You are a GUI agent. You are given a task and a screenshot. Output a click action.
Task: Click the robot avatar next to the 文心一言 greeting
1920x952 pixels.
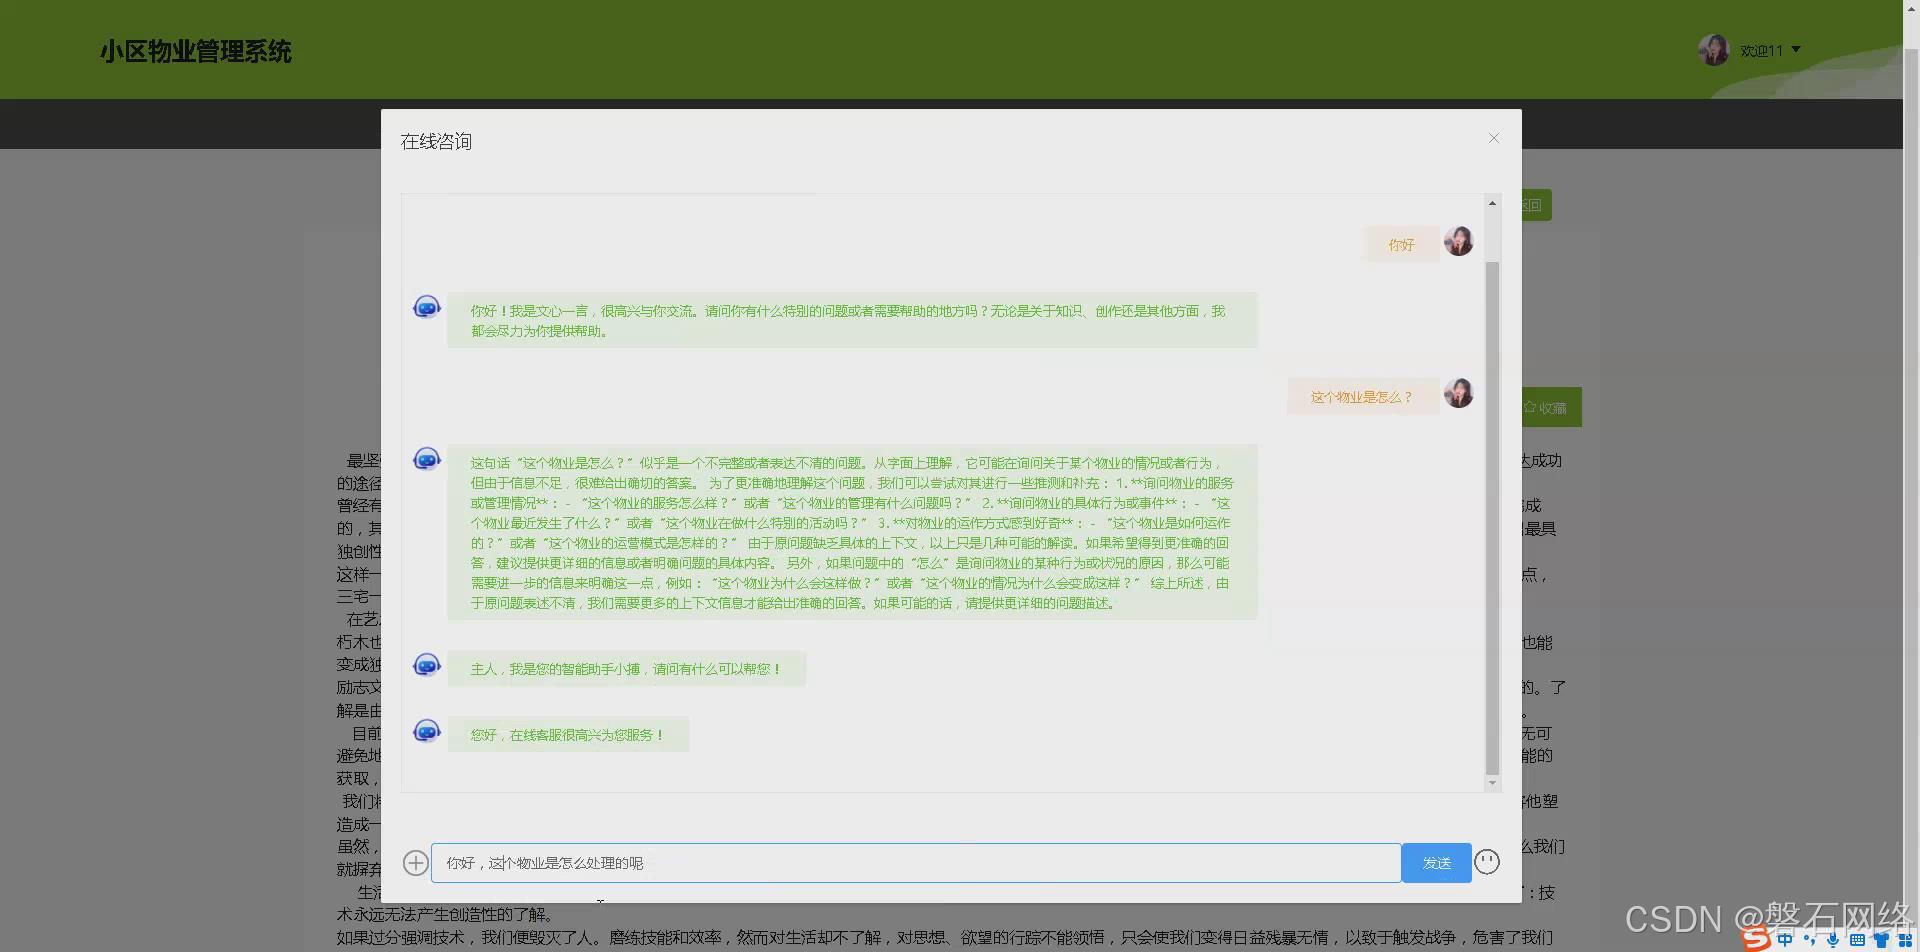(427, 307)
